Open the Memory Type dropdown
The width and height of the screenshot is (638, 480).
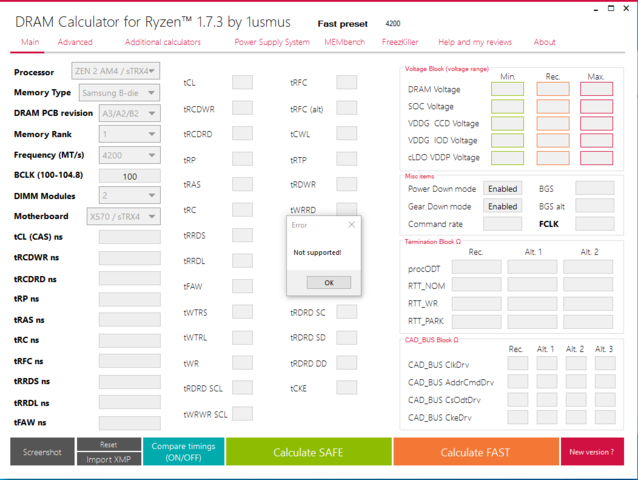(x=119, y=93)
